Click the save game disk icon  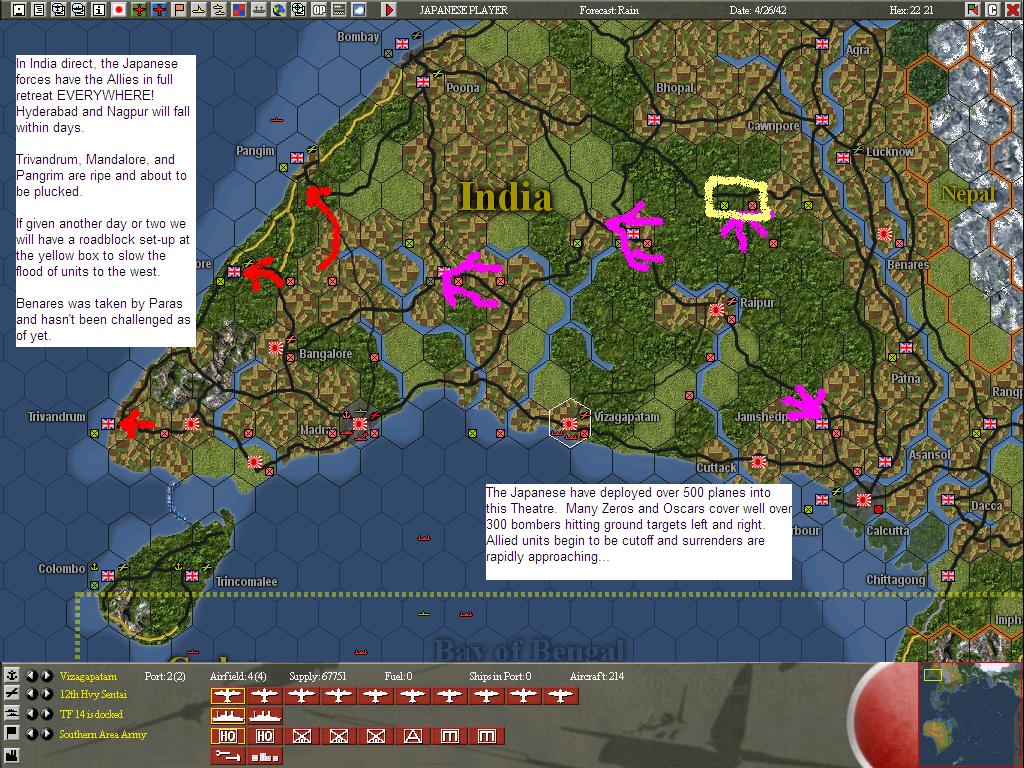click(x=19, y=10)
